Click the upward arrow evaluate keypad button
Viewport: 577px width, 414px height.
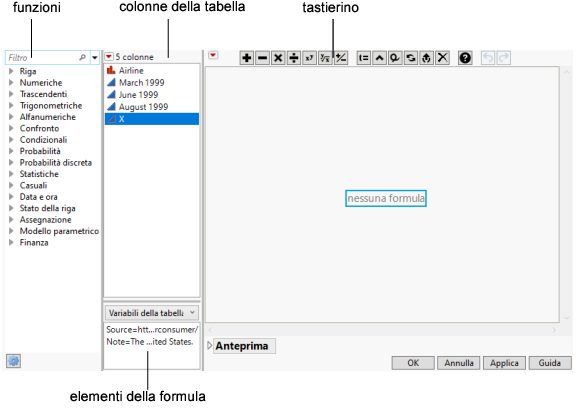(x=426, y=58)
